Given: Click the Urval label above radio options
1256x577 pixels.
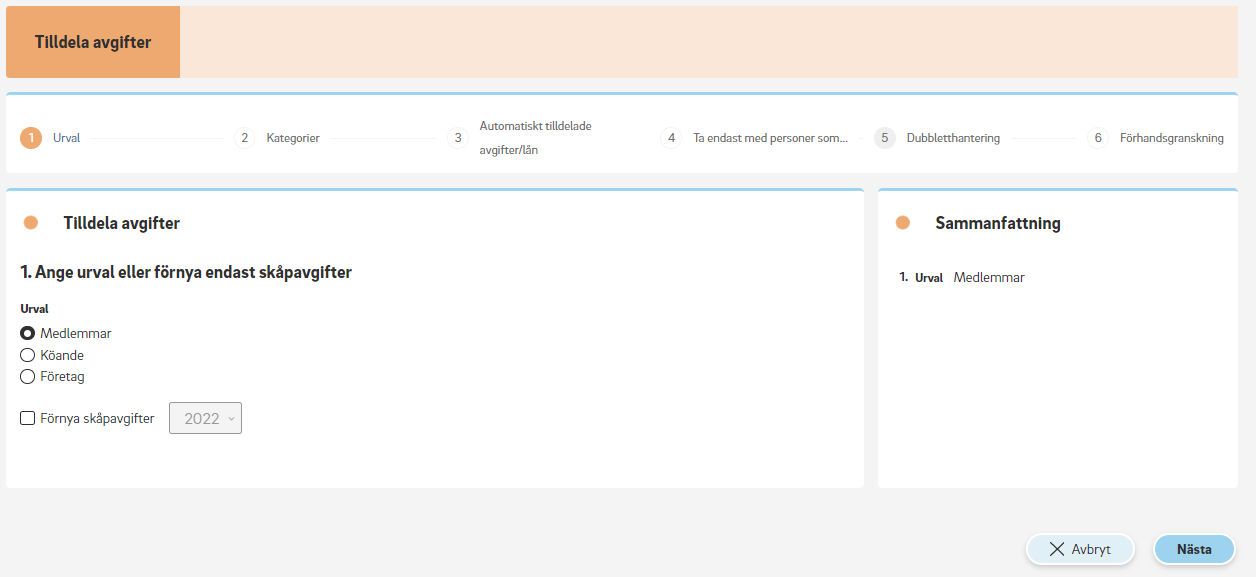Looking at the screenshot, I should pos(35,309).
